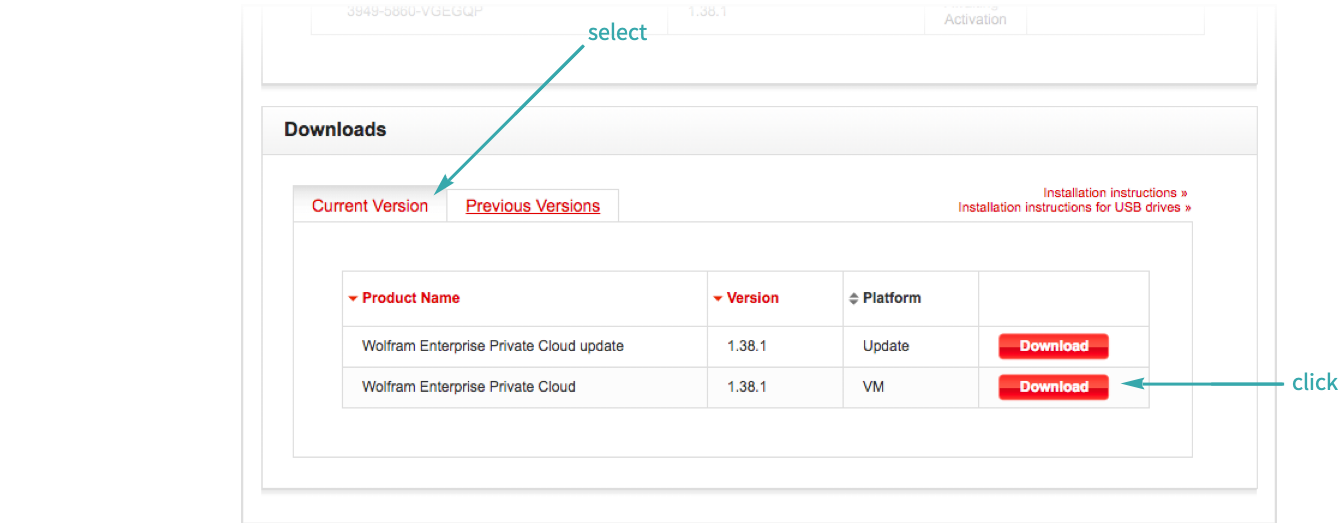Image resolution: width=1340 pixels, height=524 pixels.
Task: Click version 1.38.1 in the VM row
Action: pos(746,387)
